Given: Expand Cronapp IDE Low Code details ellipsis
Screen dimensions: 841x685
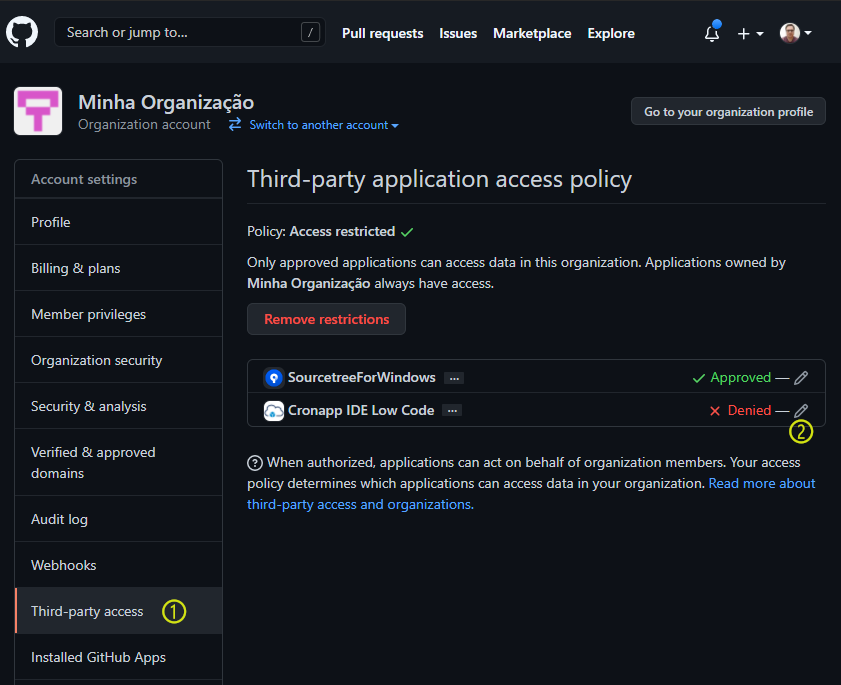Looking at the screenshot, I should click(x=452, y=411).
